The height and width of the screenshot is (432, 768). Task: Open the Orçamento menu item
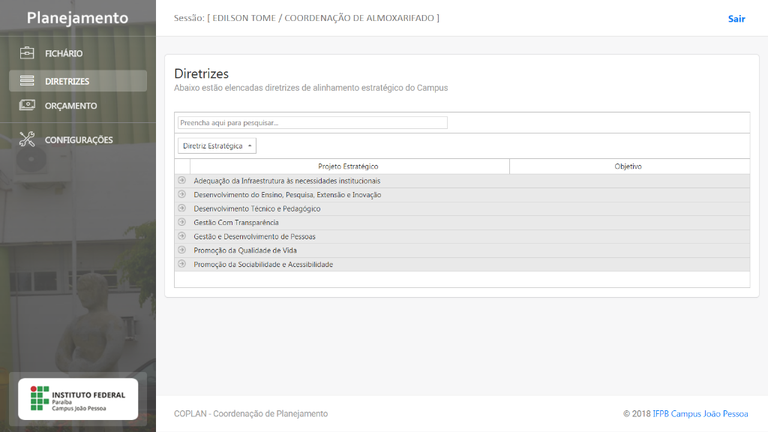point(71,106)
